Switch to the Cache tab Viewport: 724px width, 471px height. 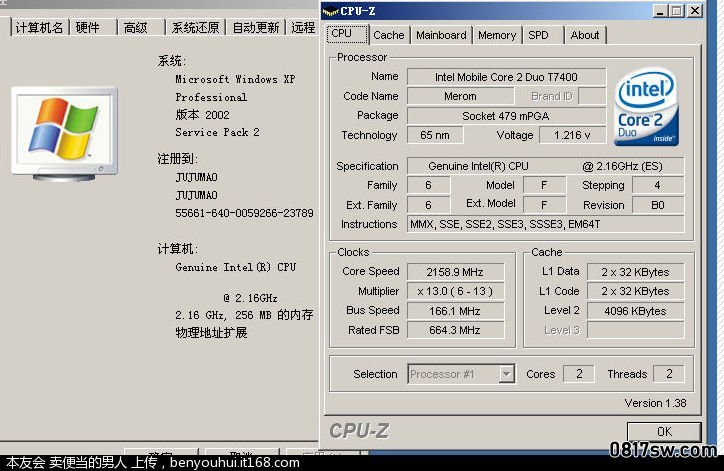point(389,35)
